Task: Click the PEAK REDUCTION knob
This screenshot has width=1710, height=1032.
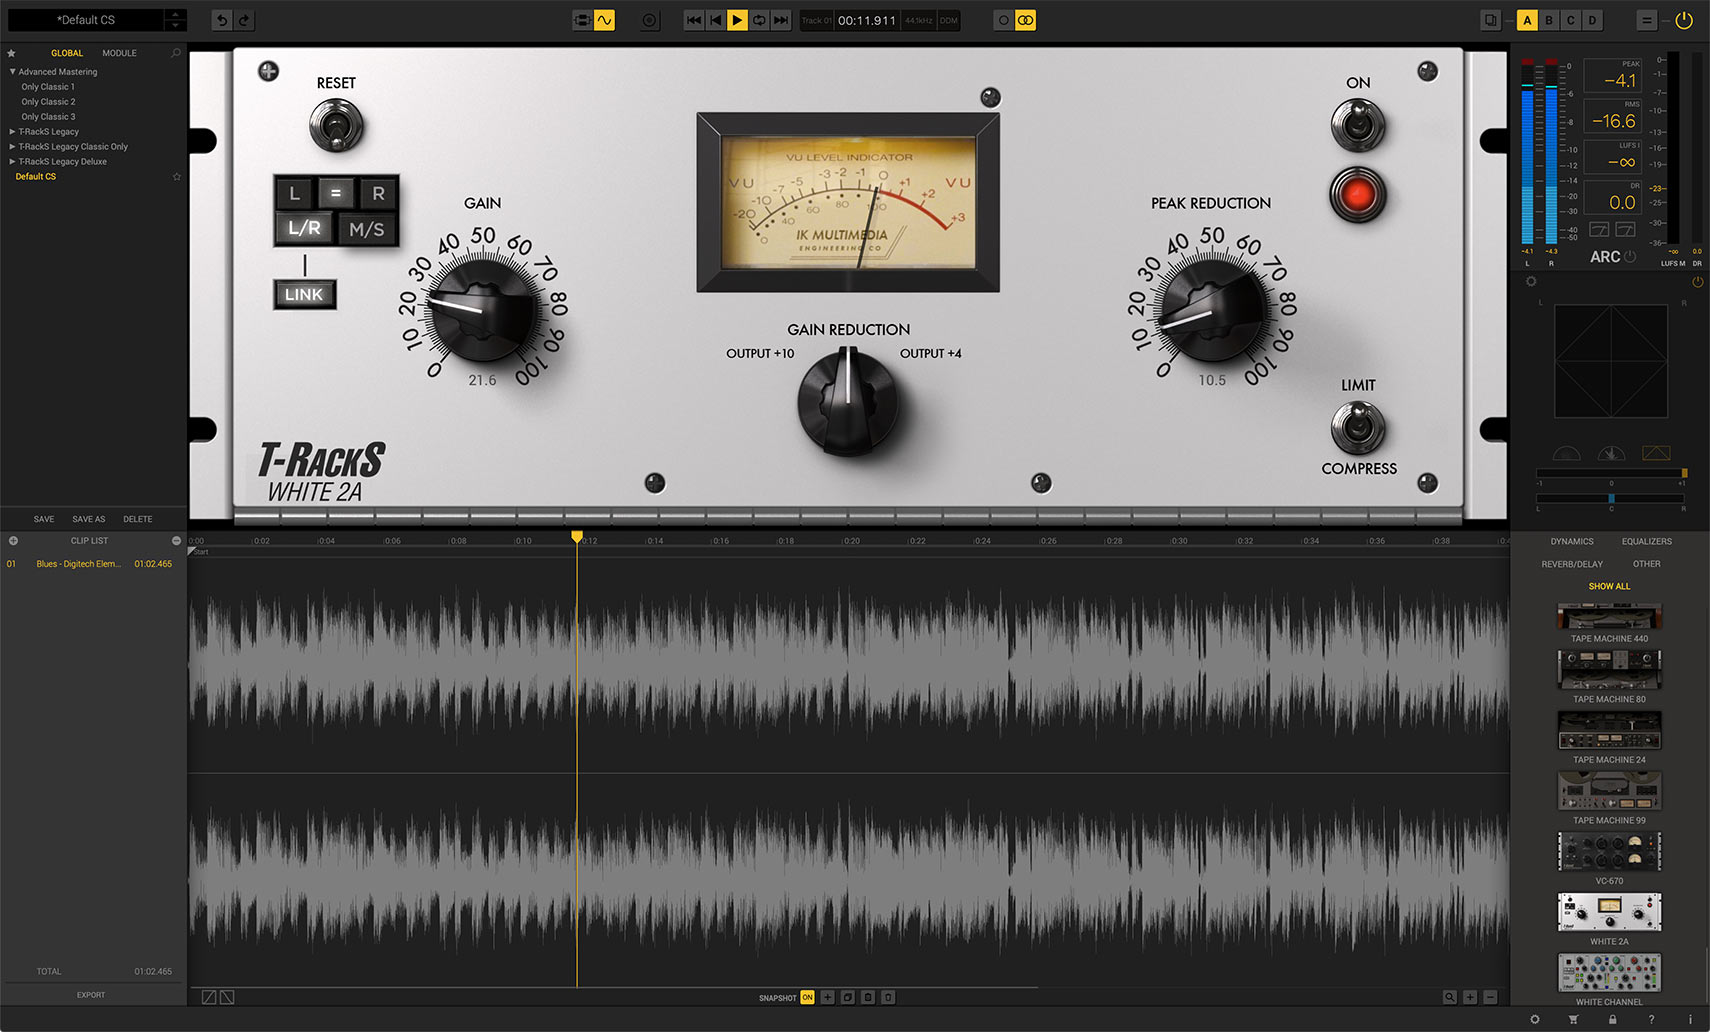Action: 1211,309
